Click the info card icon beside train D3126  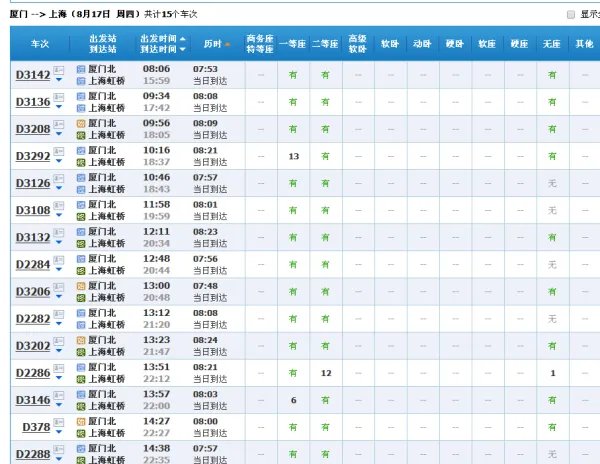(x=59, y=178)
